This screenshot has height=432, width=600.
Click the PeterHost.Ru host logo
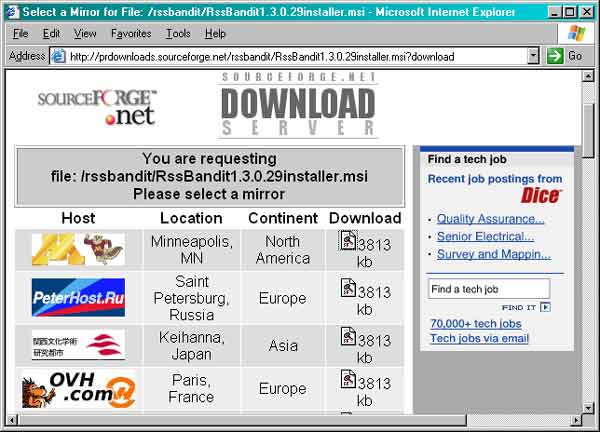78,296
